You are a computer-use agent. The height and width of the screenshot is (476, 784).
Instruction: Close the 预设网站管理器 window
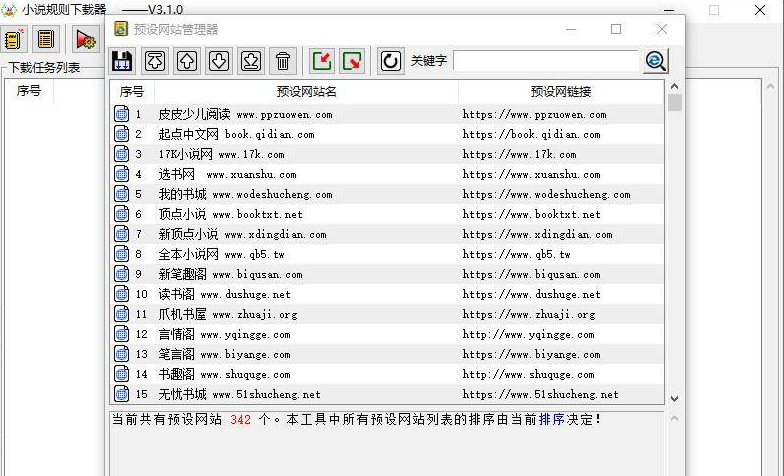point(662,29)
